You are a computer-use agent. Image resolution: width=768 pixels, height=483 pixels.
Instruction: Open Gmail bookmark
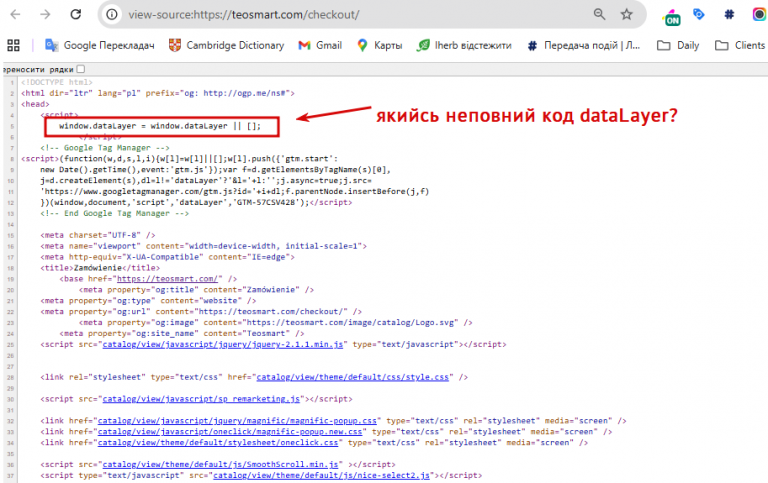[x=320, y=46]
